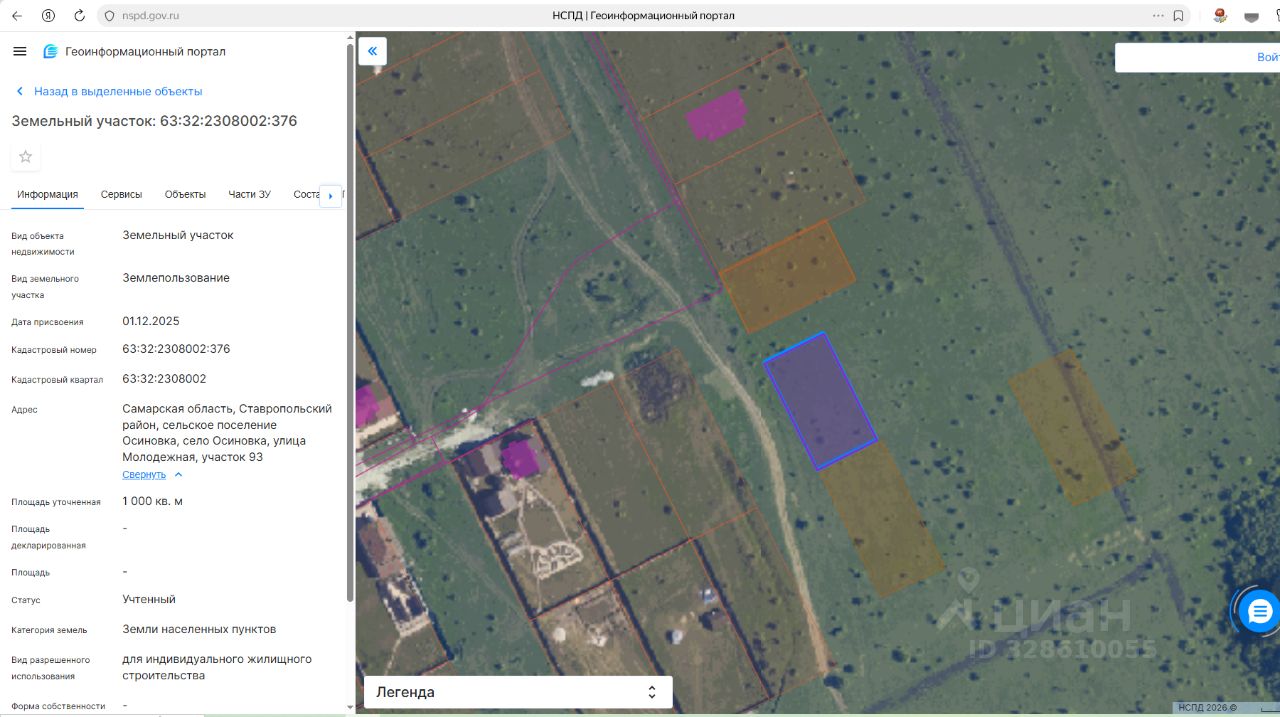Viewport: 1280px width, 717px height.
Task: Click the permitted use value for individual housing
Action: [x=217, y=667]
